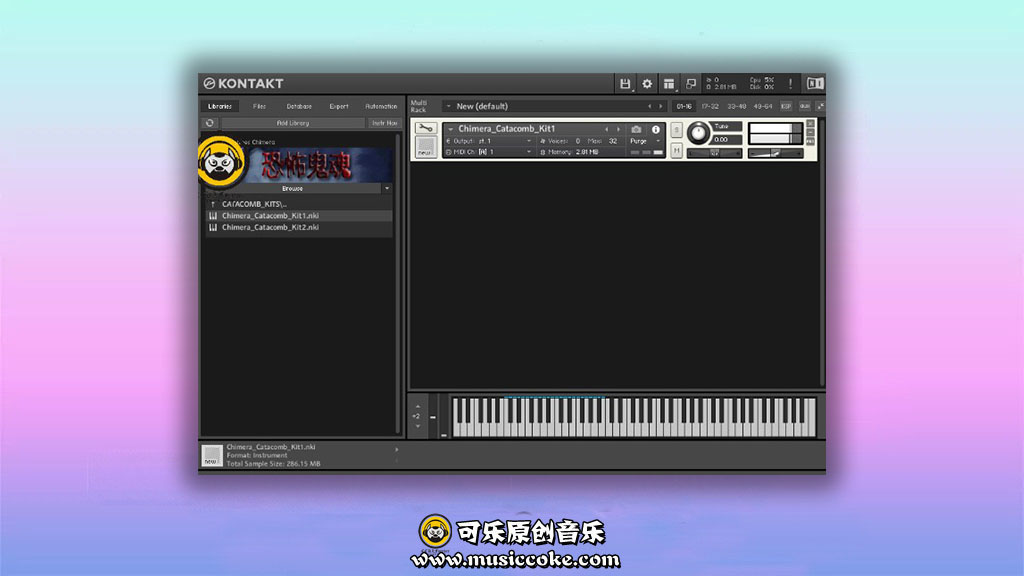Toggle the KSP master script button

786,106
